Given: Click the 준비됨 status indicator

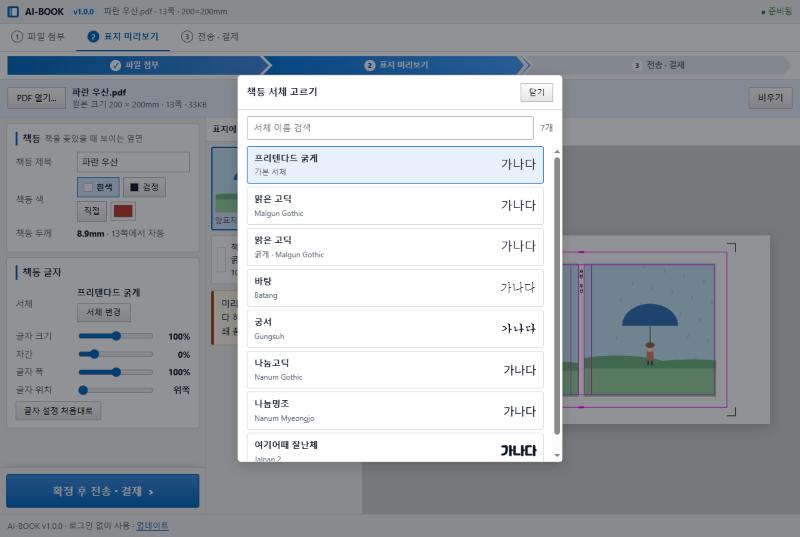Looking at the screenshot, I should click(777, 11).
